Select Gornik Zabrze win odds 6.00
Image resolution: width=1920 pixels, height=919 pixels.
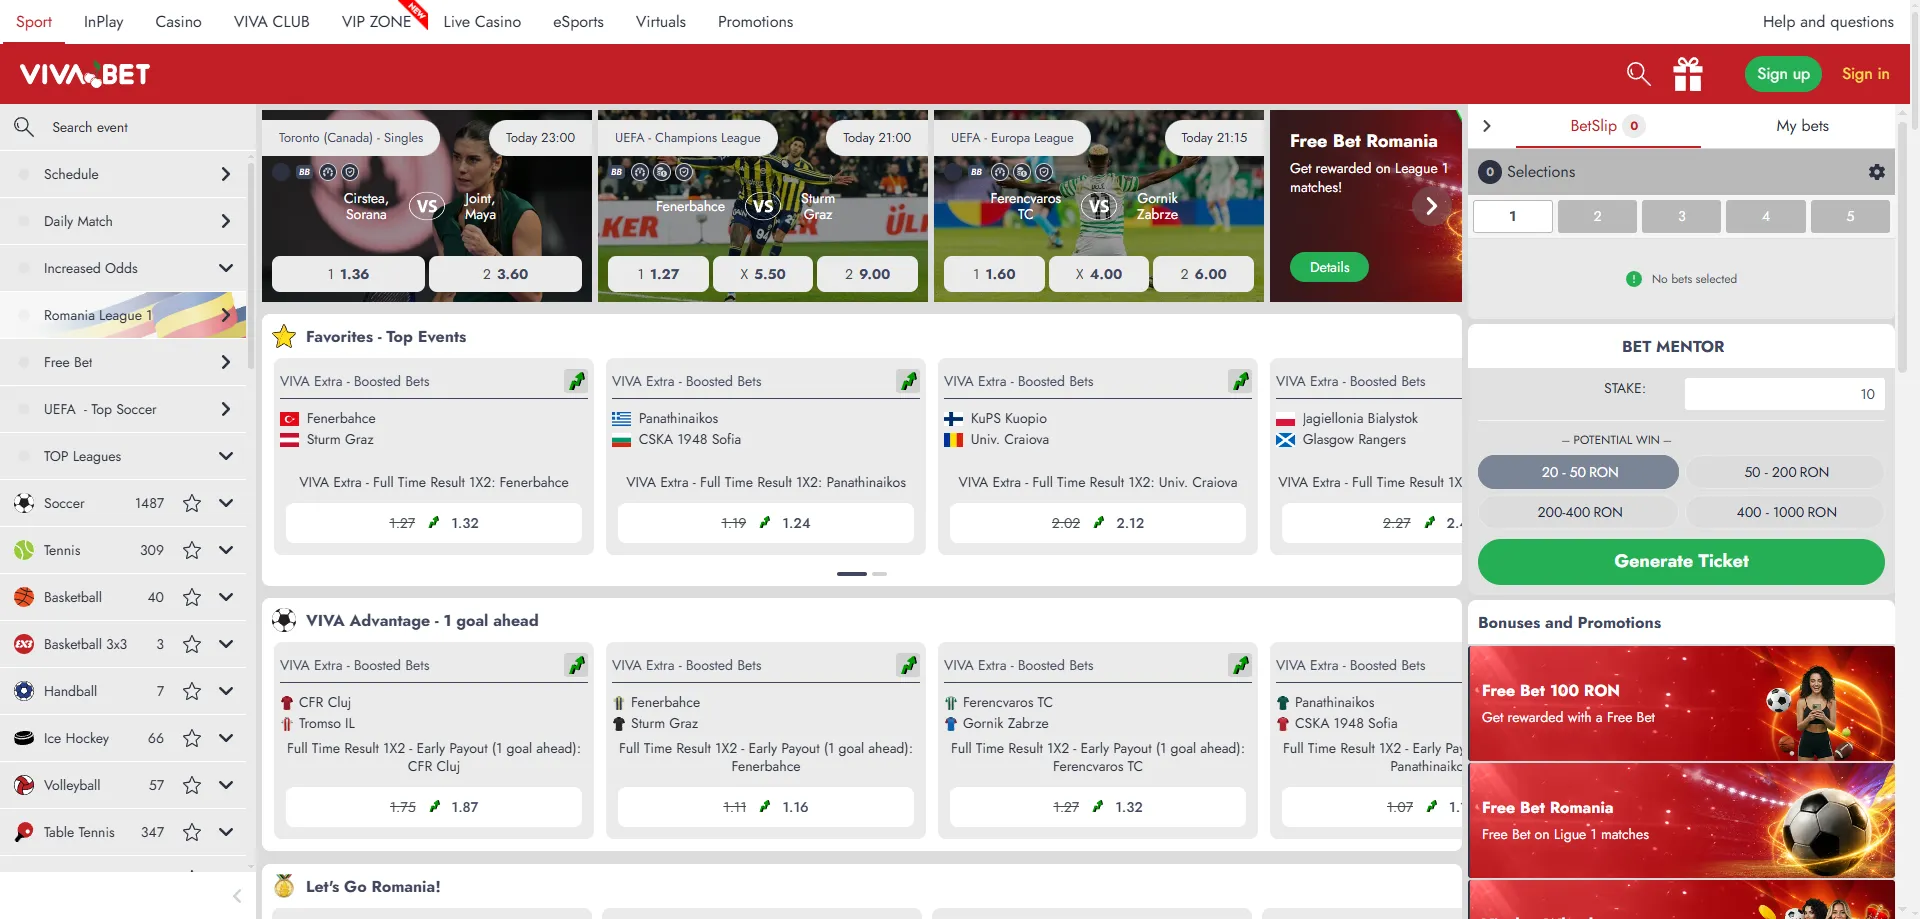pos(1203,274)
